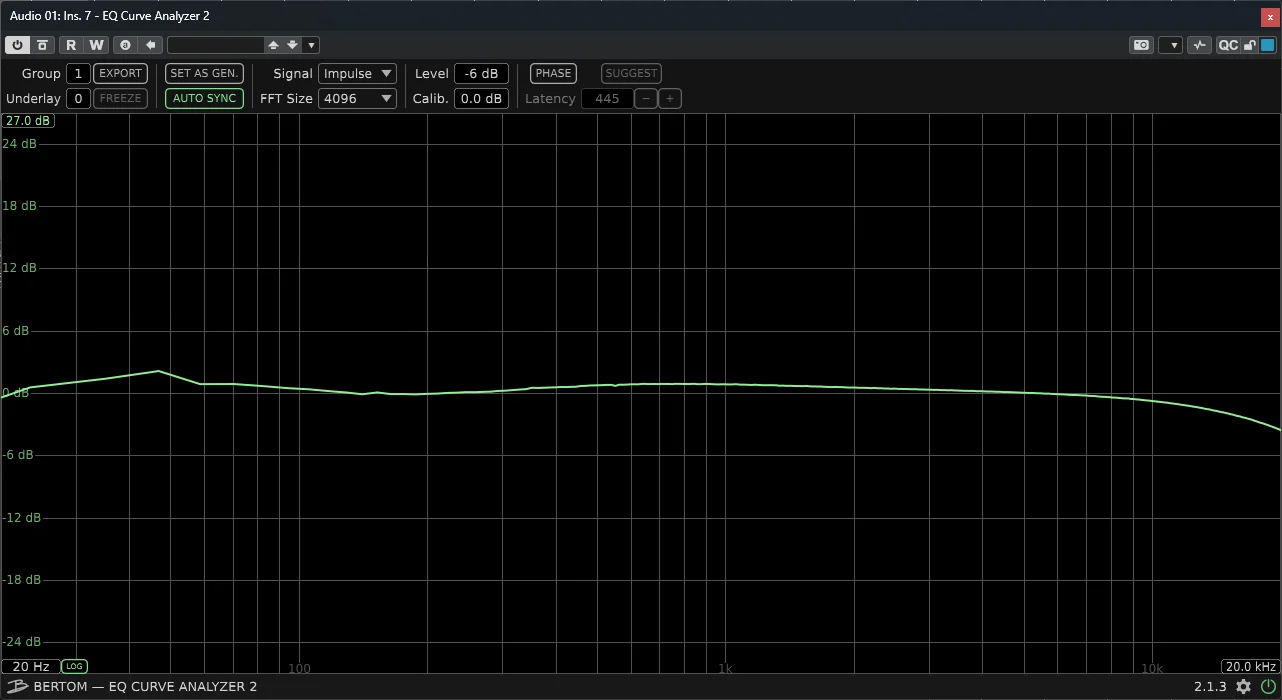Click the round 'a' A/B compare icon
The height and width of the screenshot is (700, 1282).
tap(125, 45)
